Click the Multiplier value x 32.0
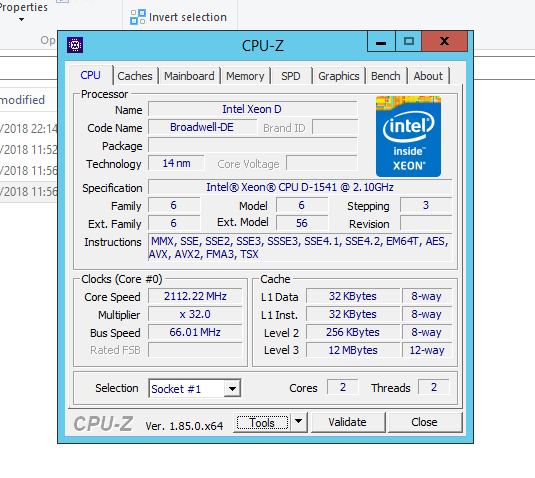This screenshot has width=535, height=478. [x=195, y=314]
